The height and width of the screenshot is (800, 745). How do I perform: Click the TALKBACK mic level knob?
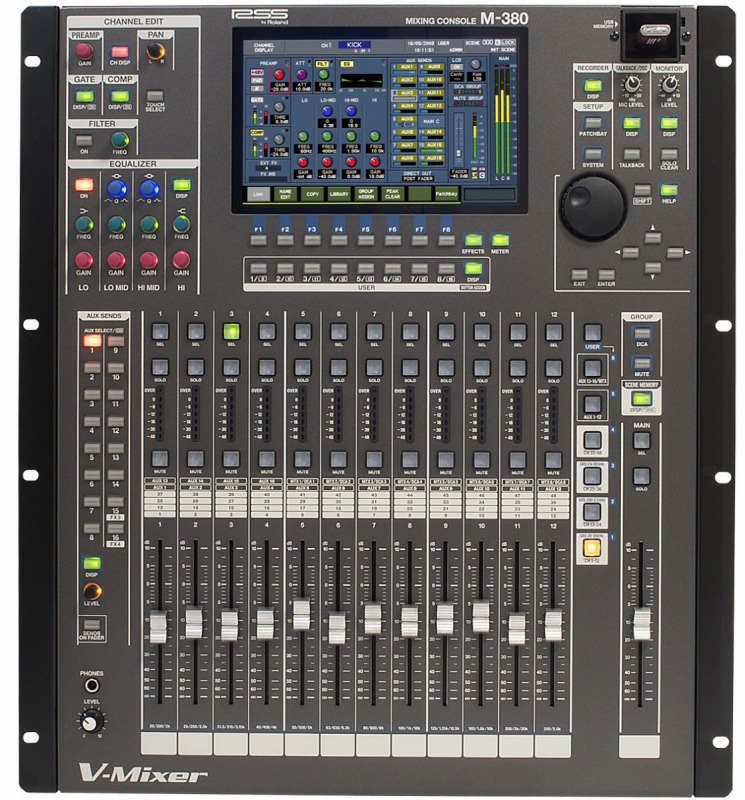click(632, 87)
